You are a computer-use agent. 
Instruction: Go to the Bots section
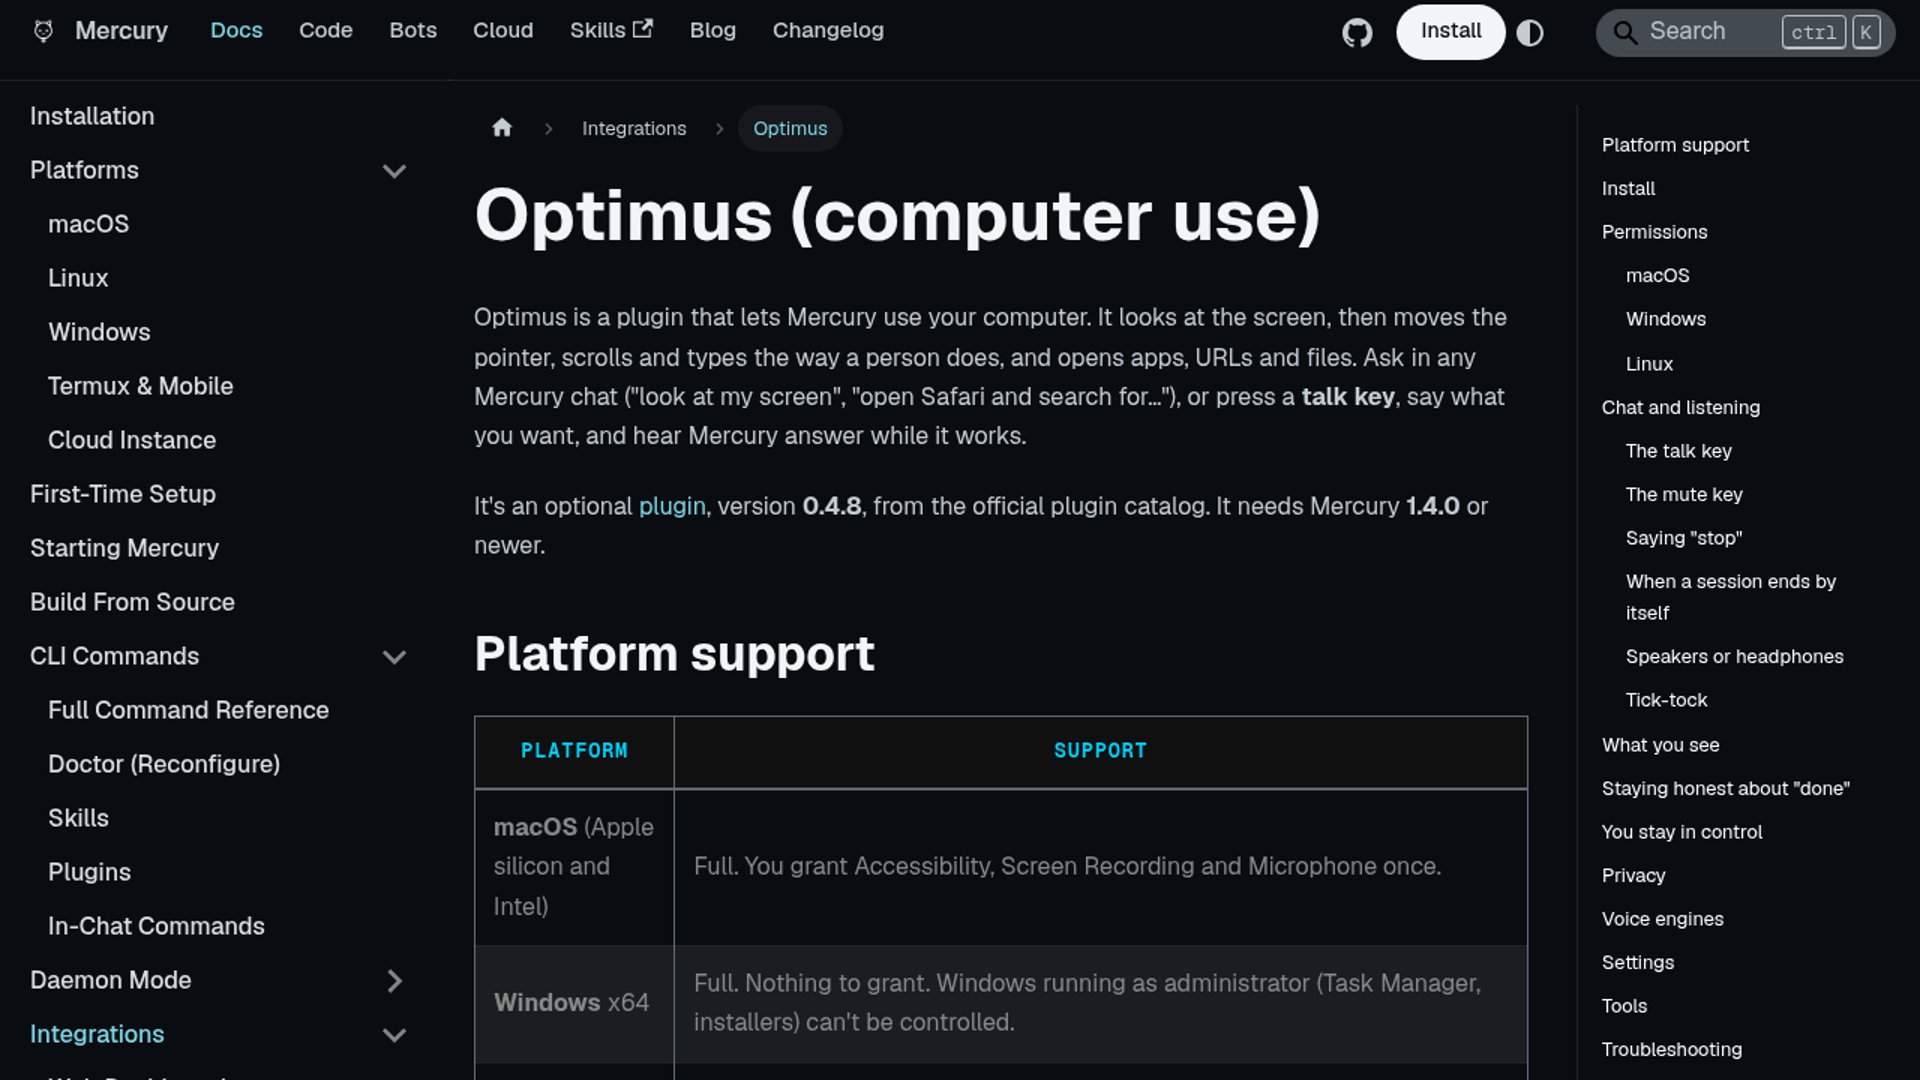(413, 30)
